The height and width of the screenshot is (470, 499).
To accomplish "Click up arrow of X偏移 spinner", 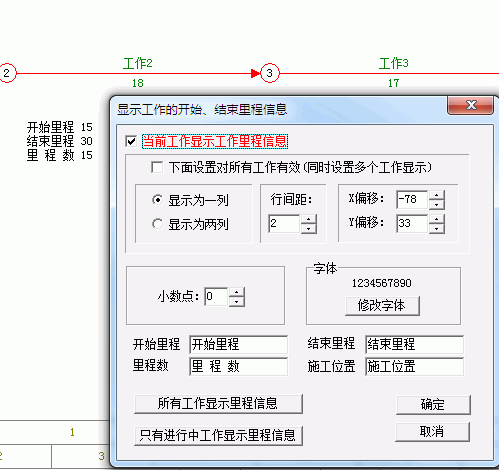I will coord(437,195).
